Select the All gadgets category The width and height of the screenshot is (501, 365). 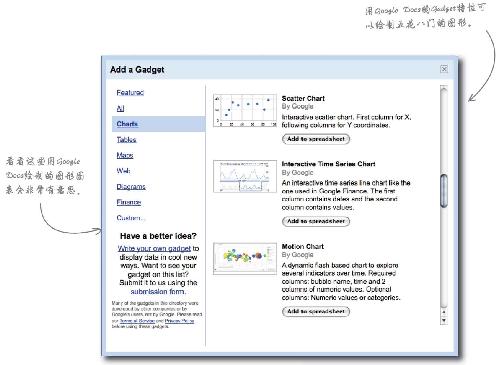tap(120, 108)
